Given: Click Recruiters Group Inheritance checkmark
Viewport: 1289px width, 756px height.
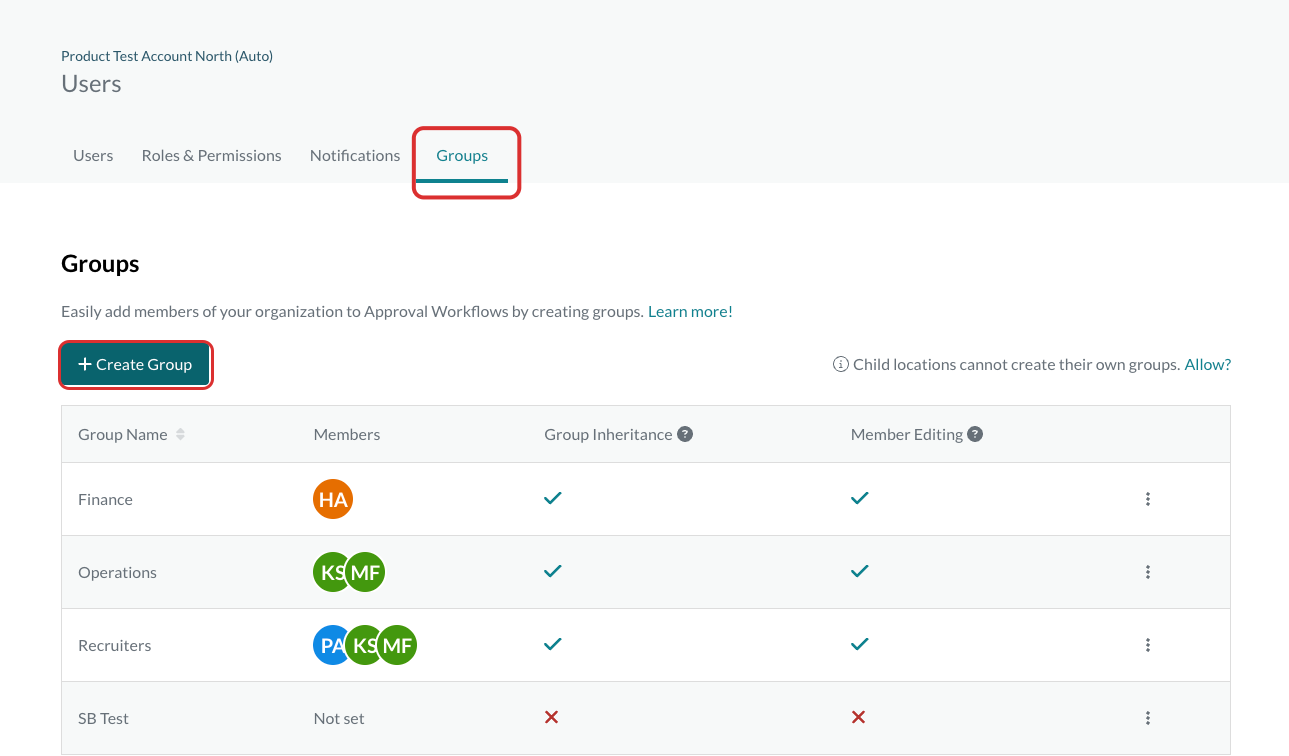Looking at the screenshot, I should point(553,643).
